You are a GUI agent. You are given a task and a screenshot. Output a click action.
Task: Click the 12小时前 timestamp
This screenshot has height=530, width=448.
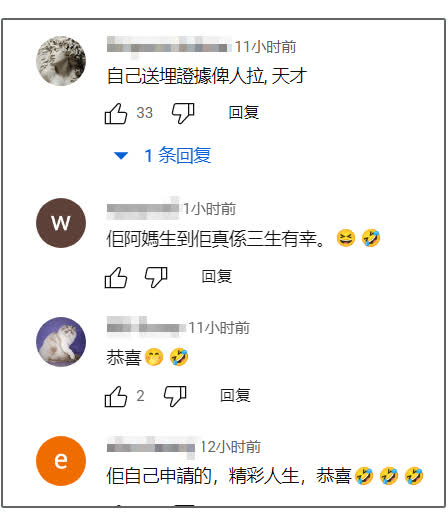click(230, 447)
